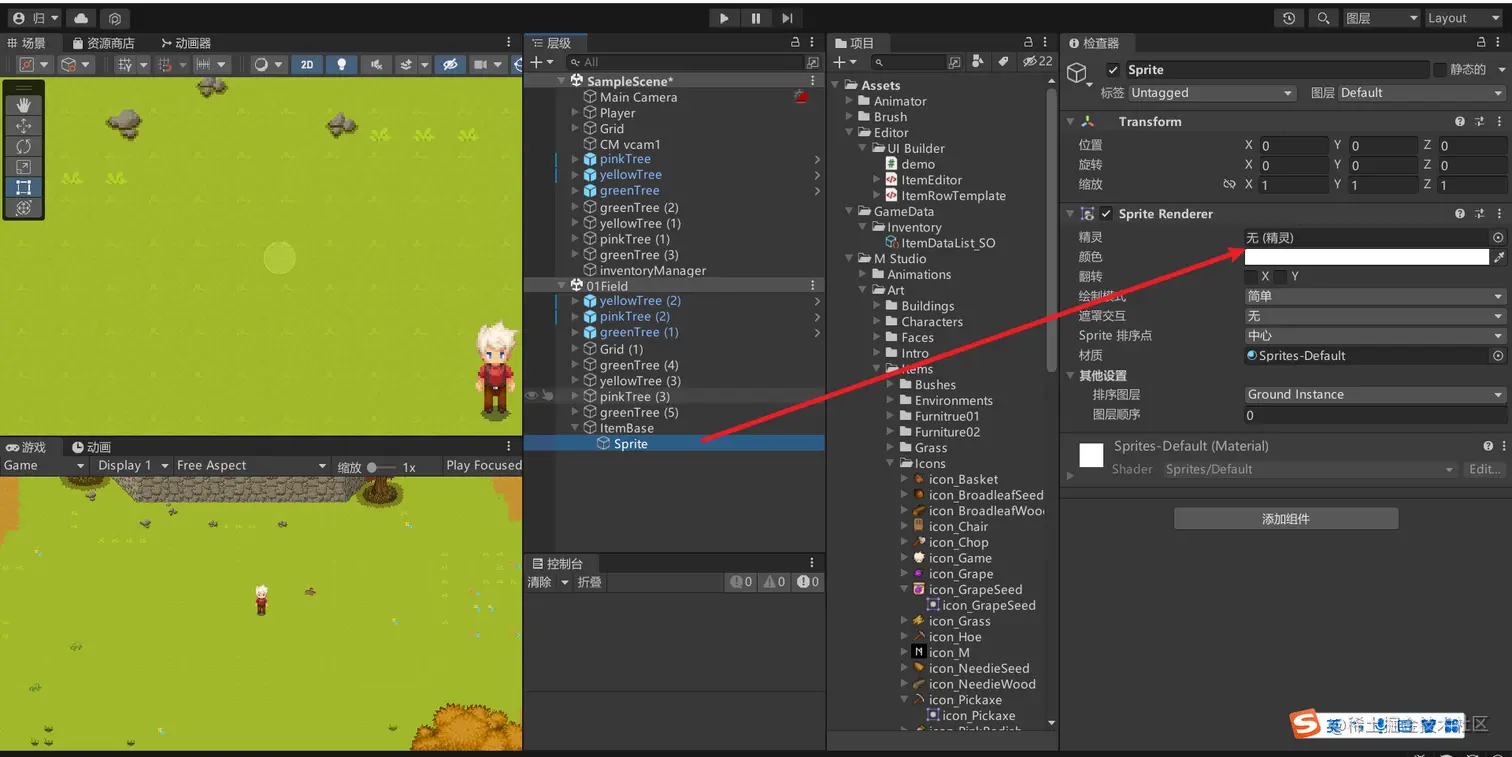Advance one frame with the Step button
This screenshot has width=1512, height=757.
pyautogui.click(x=787, y=18)
